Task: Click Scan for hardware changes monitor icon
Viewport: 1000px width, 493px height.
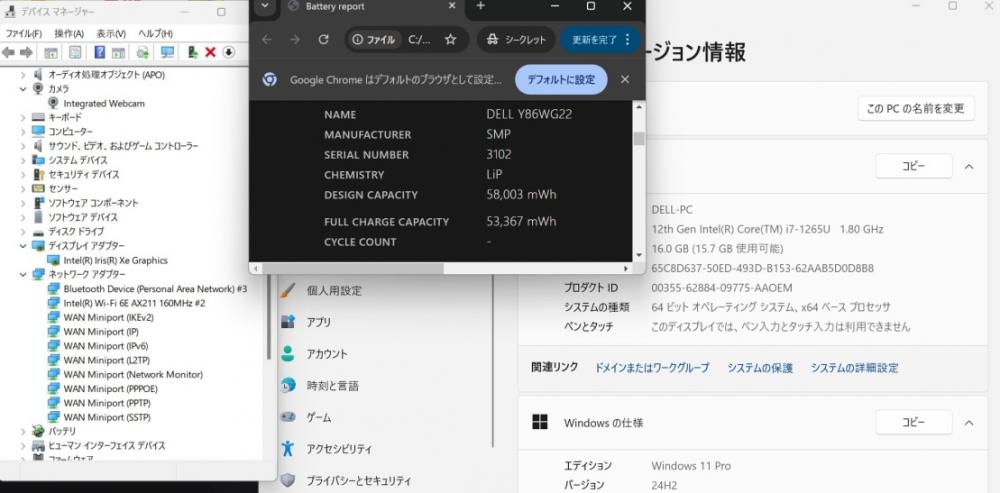Action: pos(167,52)
